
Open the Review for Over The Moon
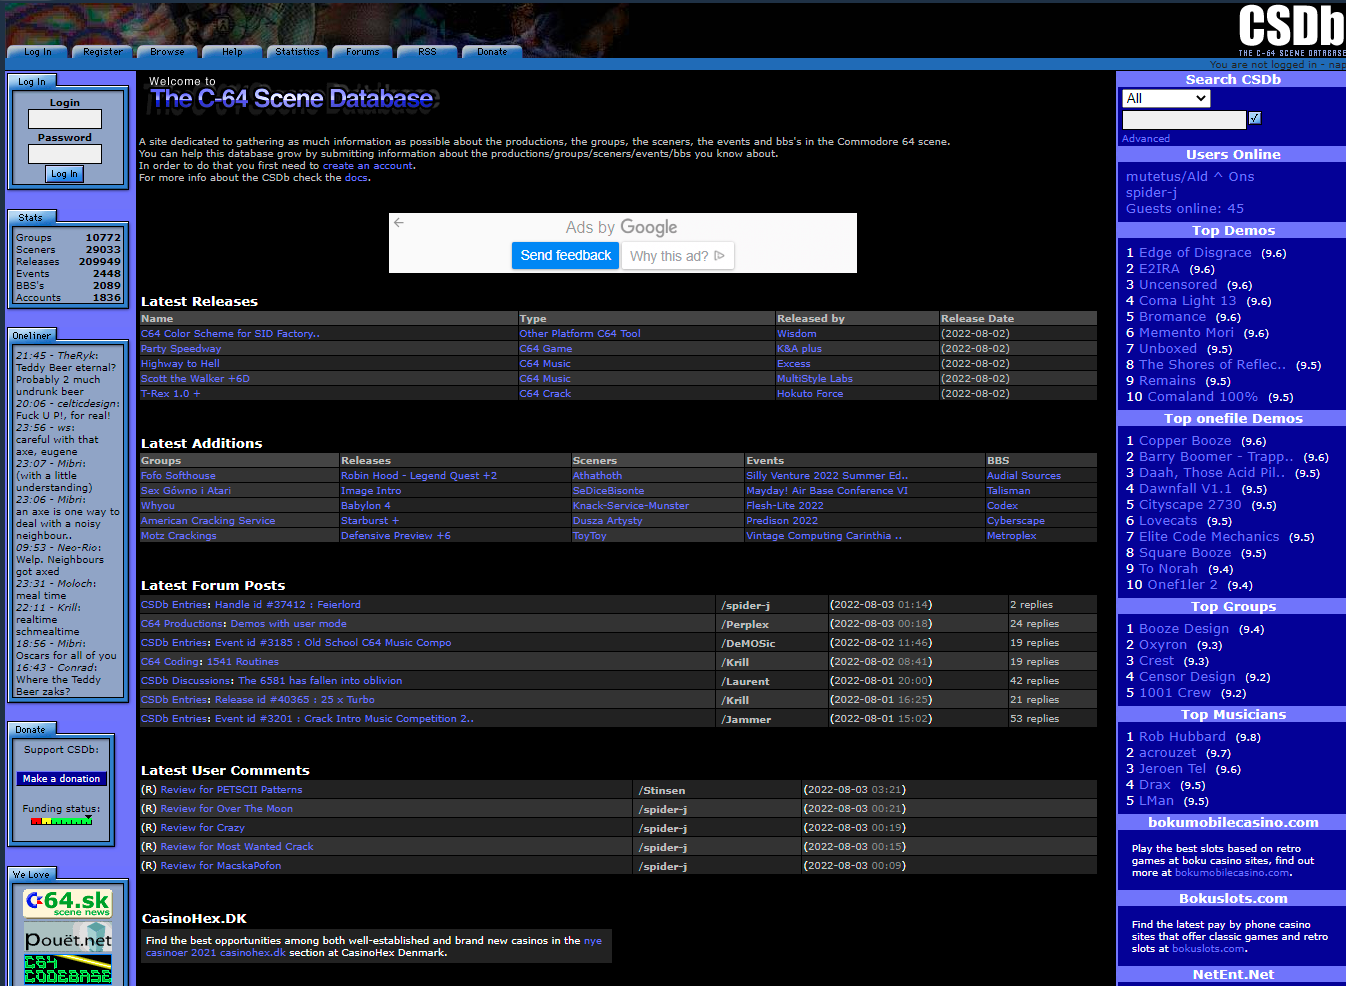tap(227, 809)
